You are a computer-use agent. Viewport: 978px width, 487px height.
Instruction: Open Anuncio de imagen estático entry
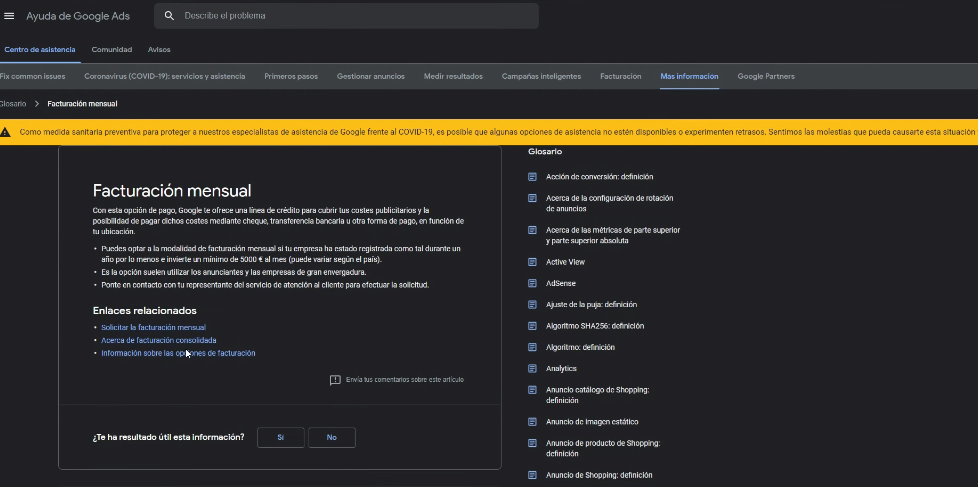click(x=592, y=422)
